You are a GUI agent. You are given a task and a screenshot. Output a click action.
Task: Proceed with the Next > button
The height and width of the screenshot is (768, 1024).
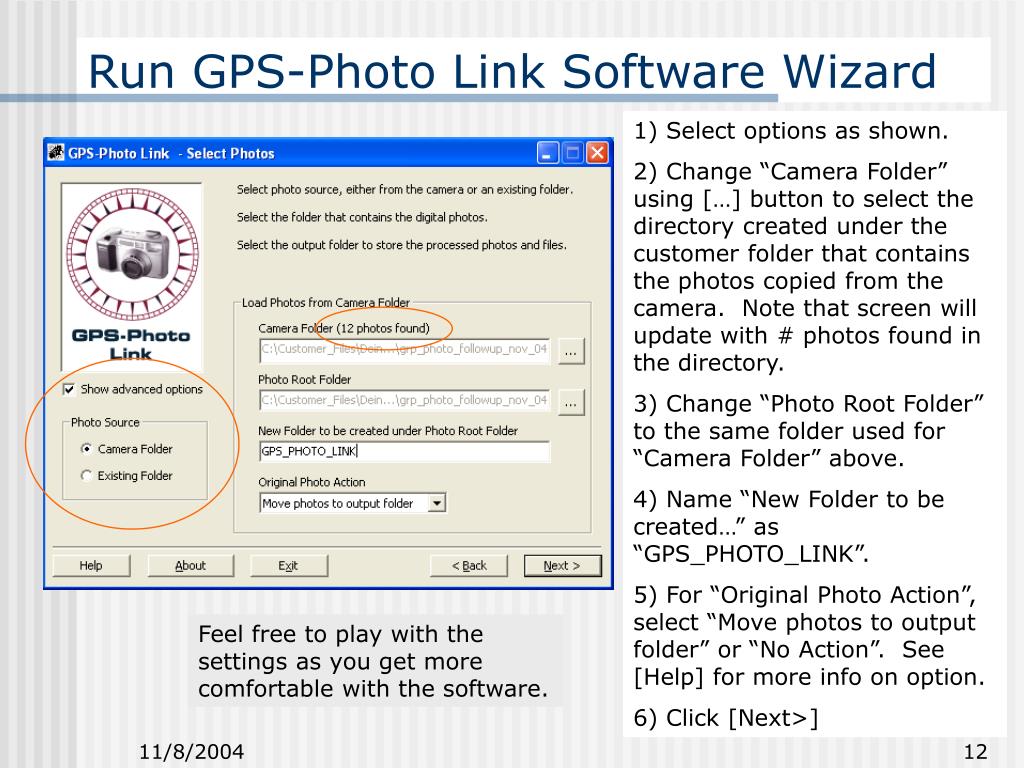[562, 566]
